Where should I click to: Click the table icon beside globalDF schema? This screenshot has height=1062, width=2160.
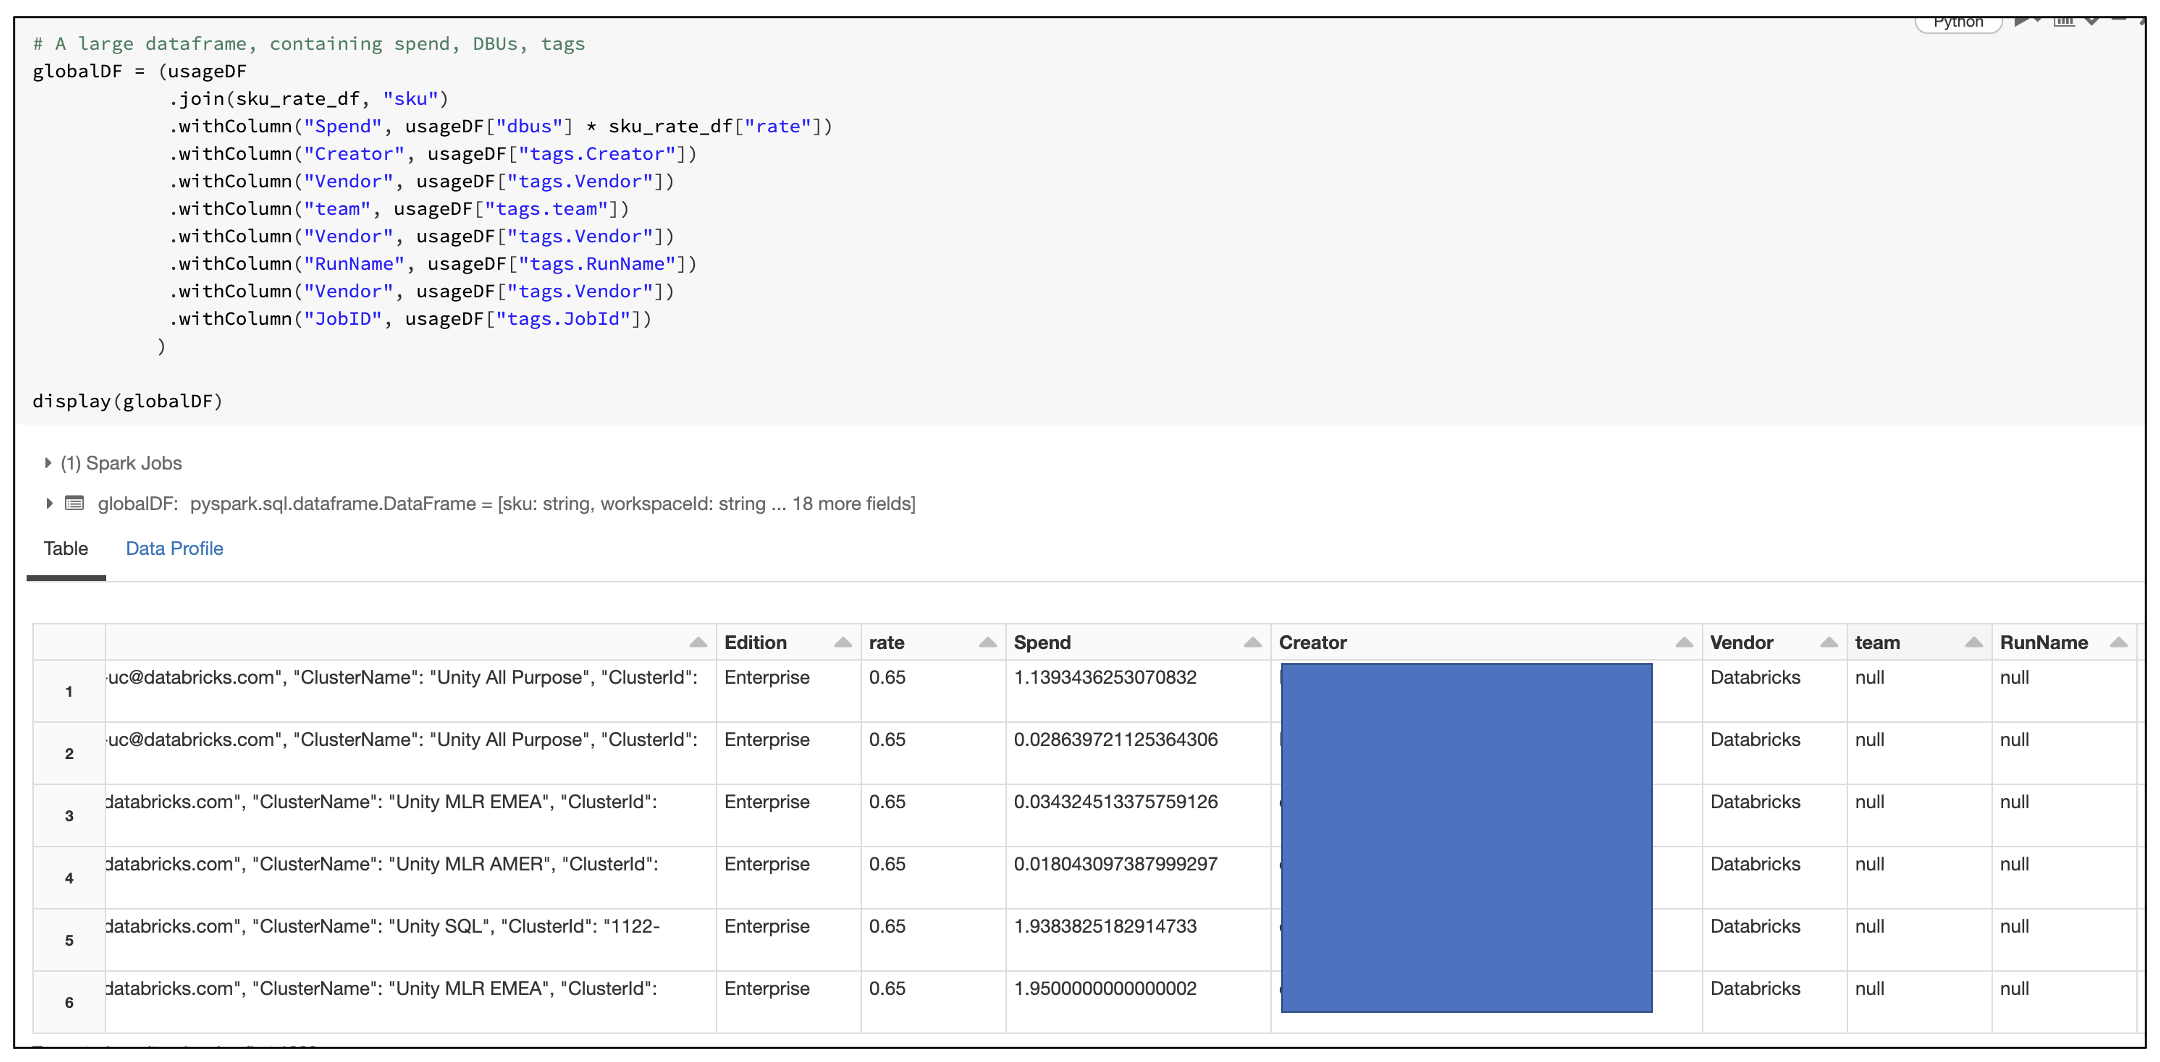click(74, 503)
